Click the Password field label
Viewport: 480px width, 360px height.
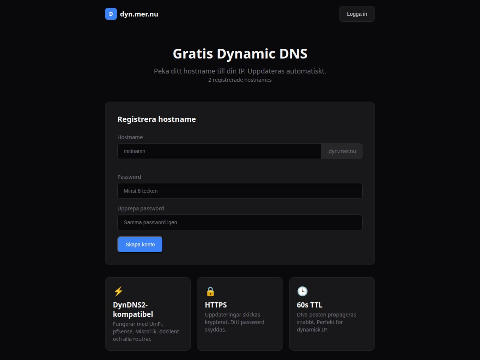click(129, 177)
